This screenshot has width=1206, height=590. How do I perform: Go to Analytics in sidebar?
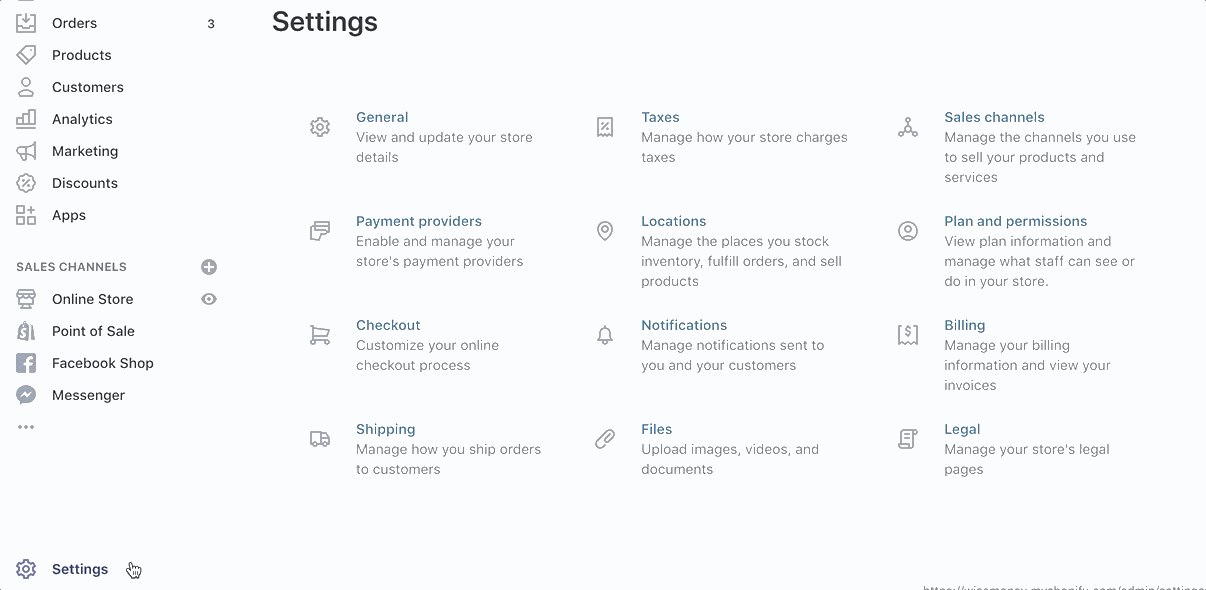[x=82, y=119]
